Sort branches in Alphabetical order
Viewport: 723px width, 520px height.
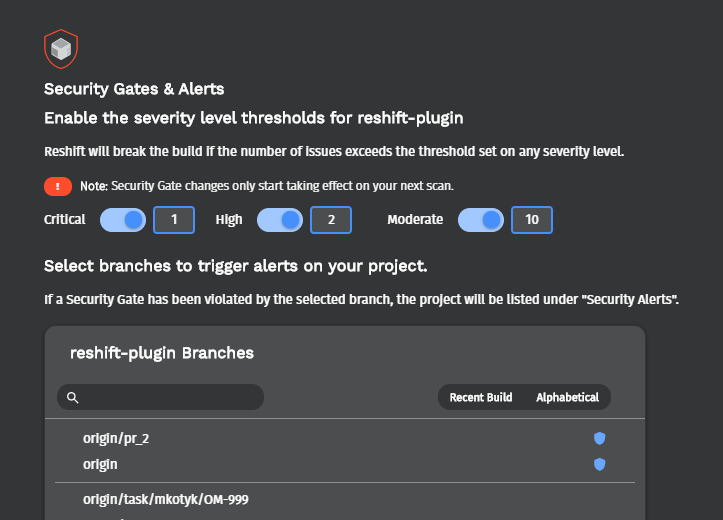click(568, 397)
